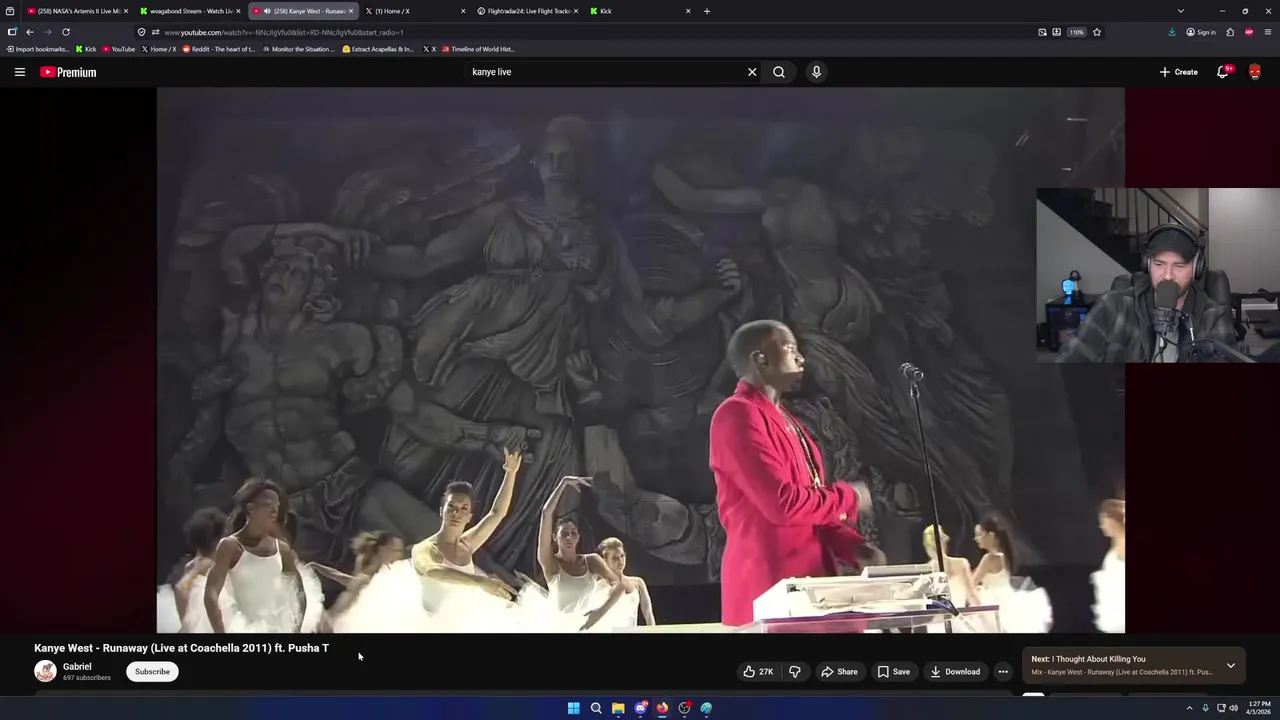Save the video to a playlist
The image size is (1280, 720).
[x=894, y=672]
